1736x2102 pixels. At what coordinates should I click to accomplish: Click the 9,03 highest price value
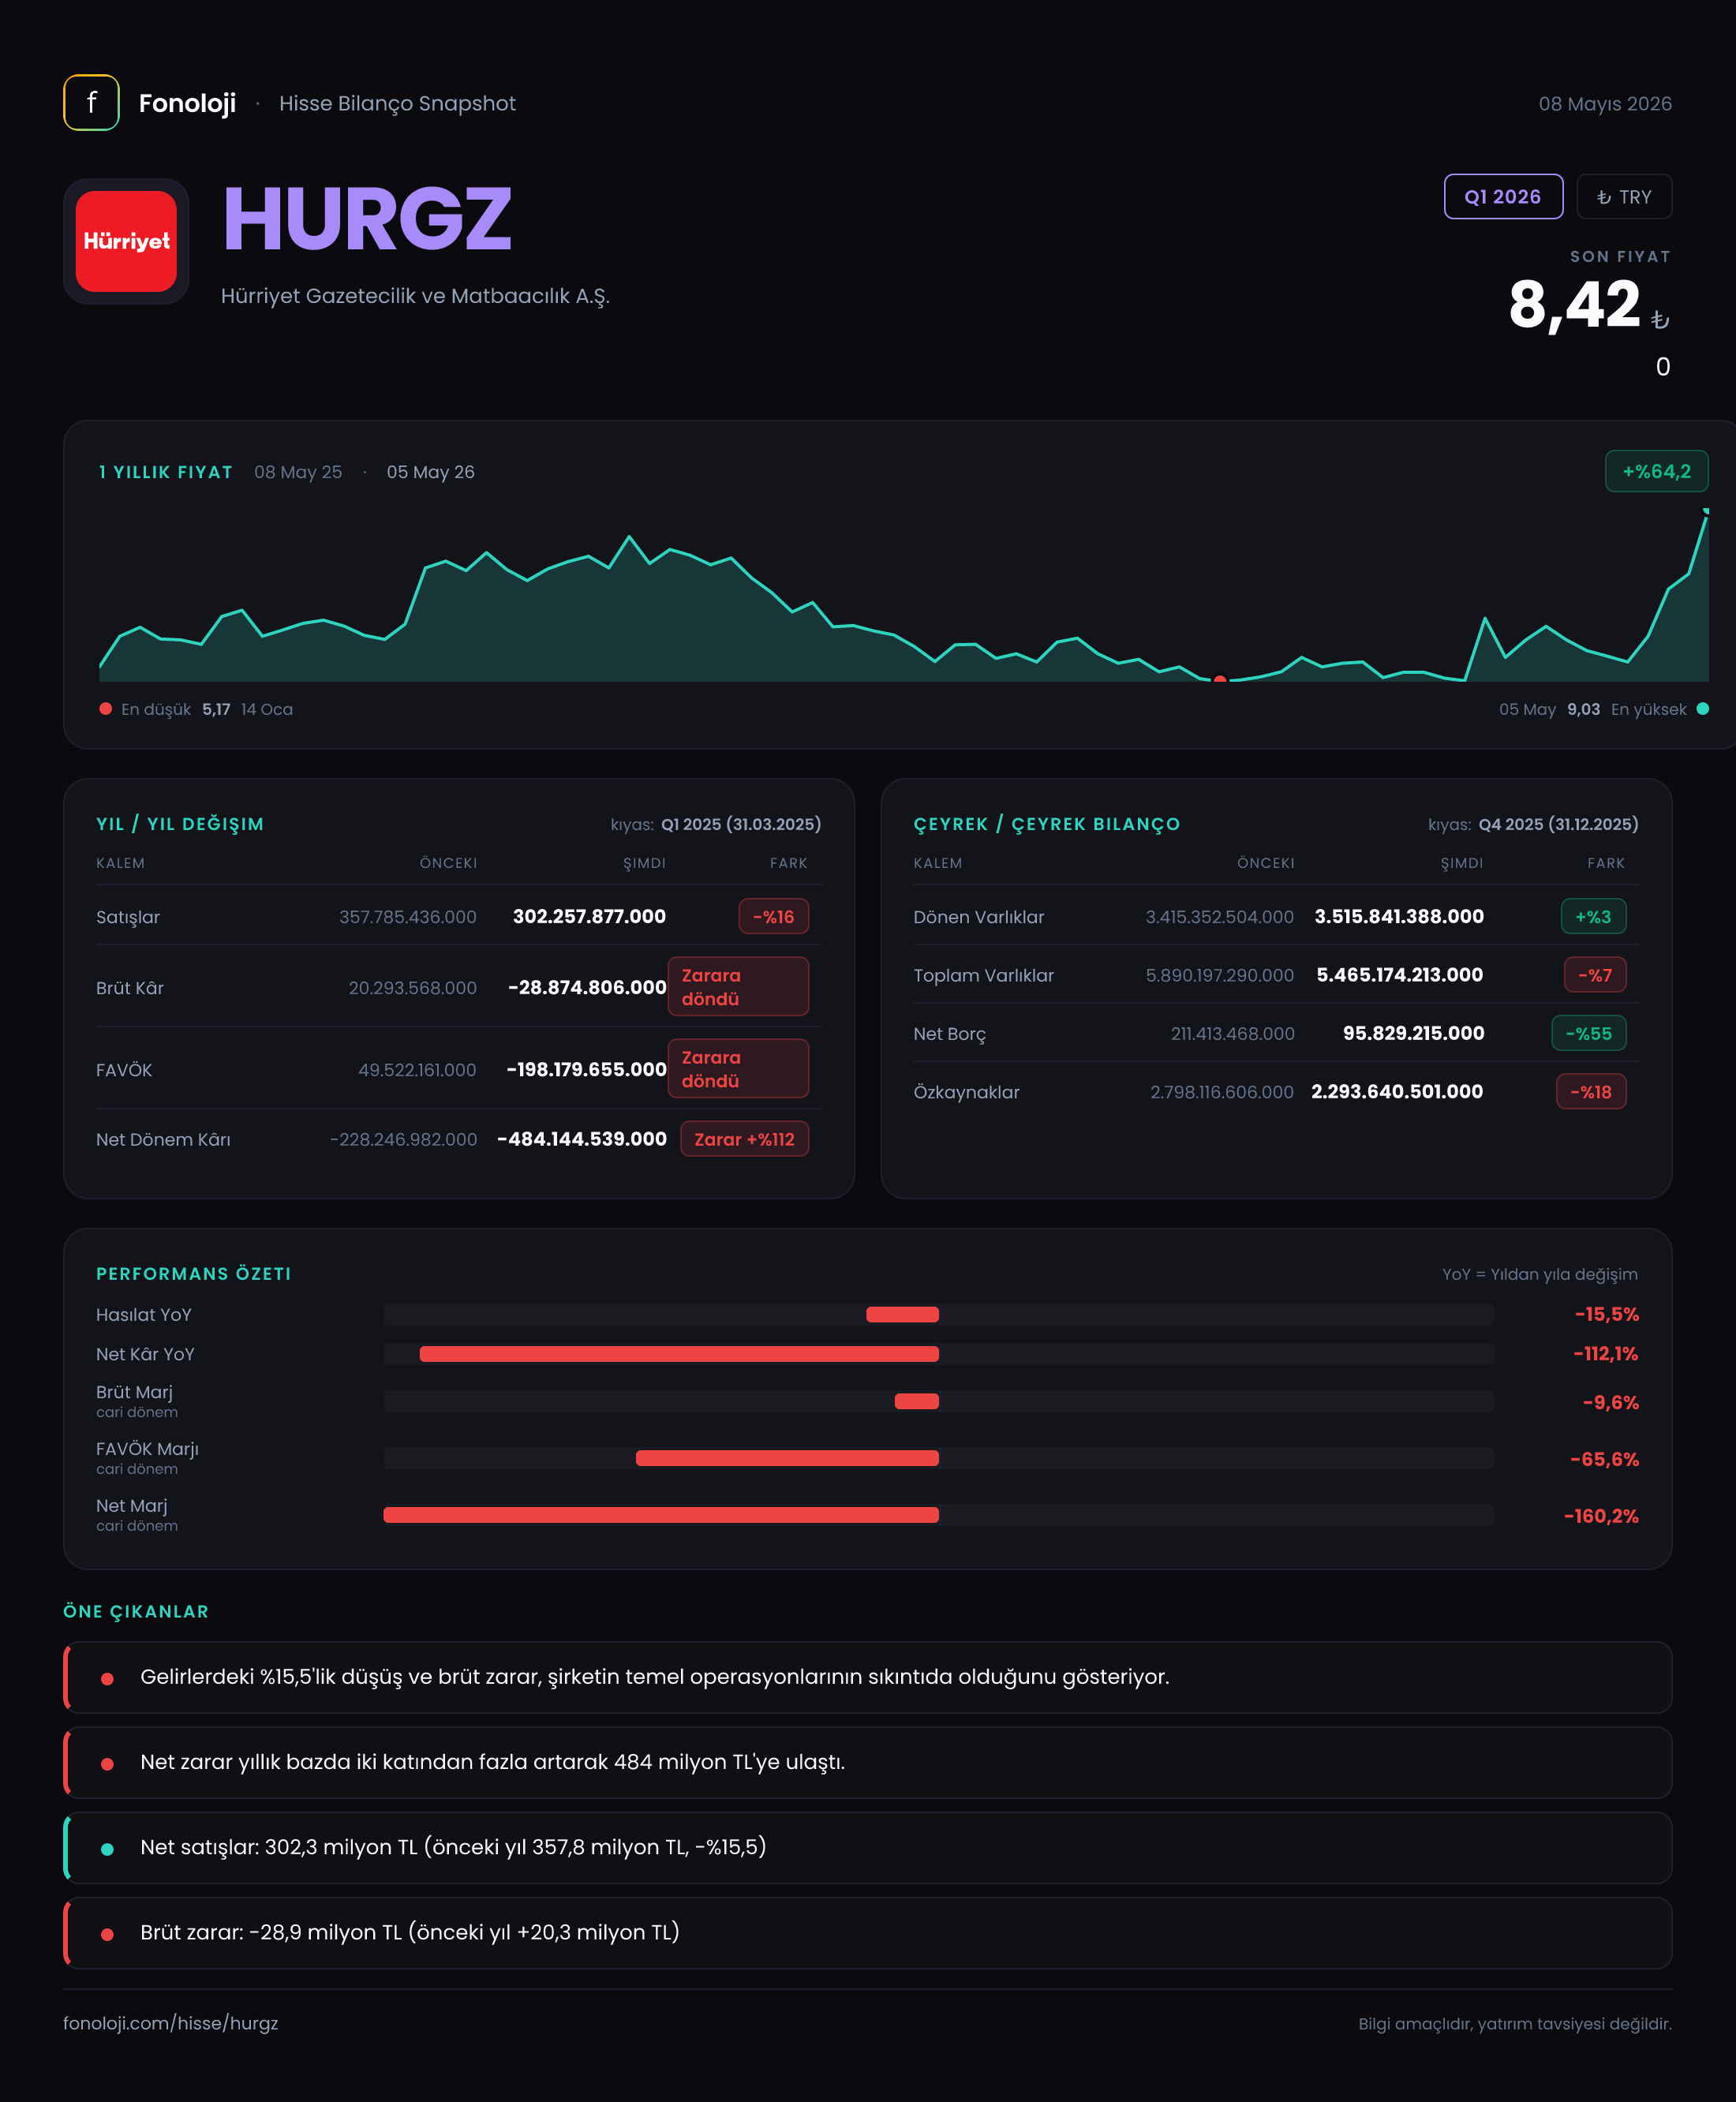click(x=1583, y=709)
